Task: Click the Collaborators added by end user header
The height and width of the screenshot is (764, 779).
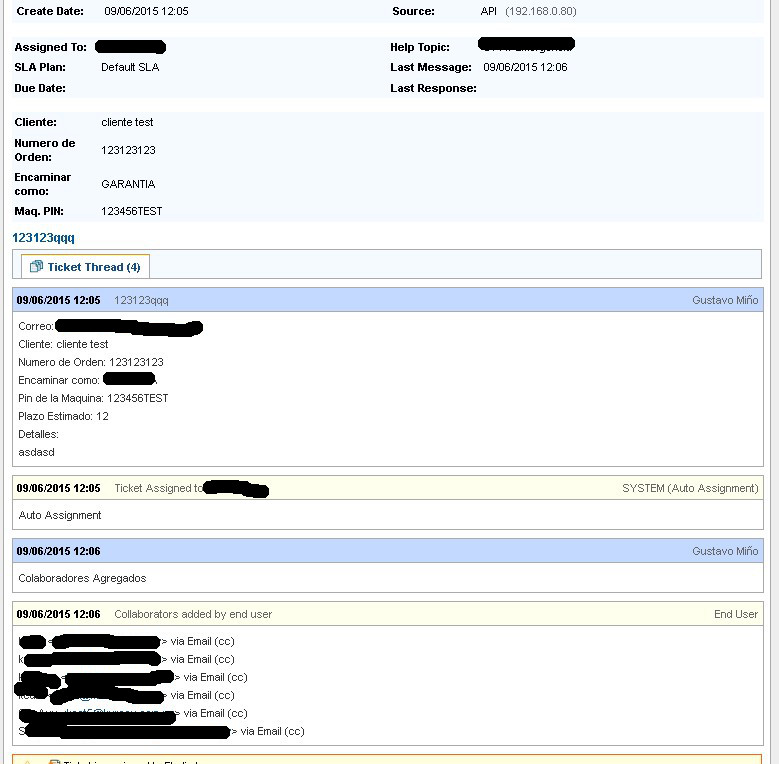Action: click(193, 614)
